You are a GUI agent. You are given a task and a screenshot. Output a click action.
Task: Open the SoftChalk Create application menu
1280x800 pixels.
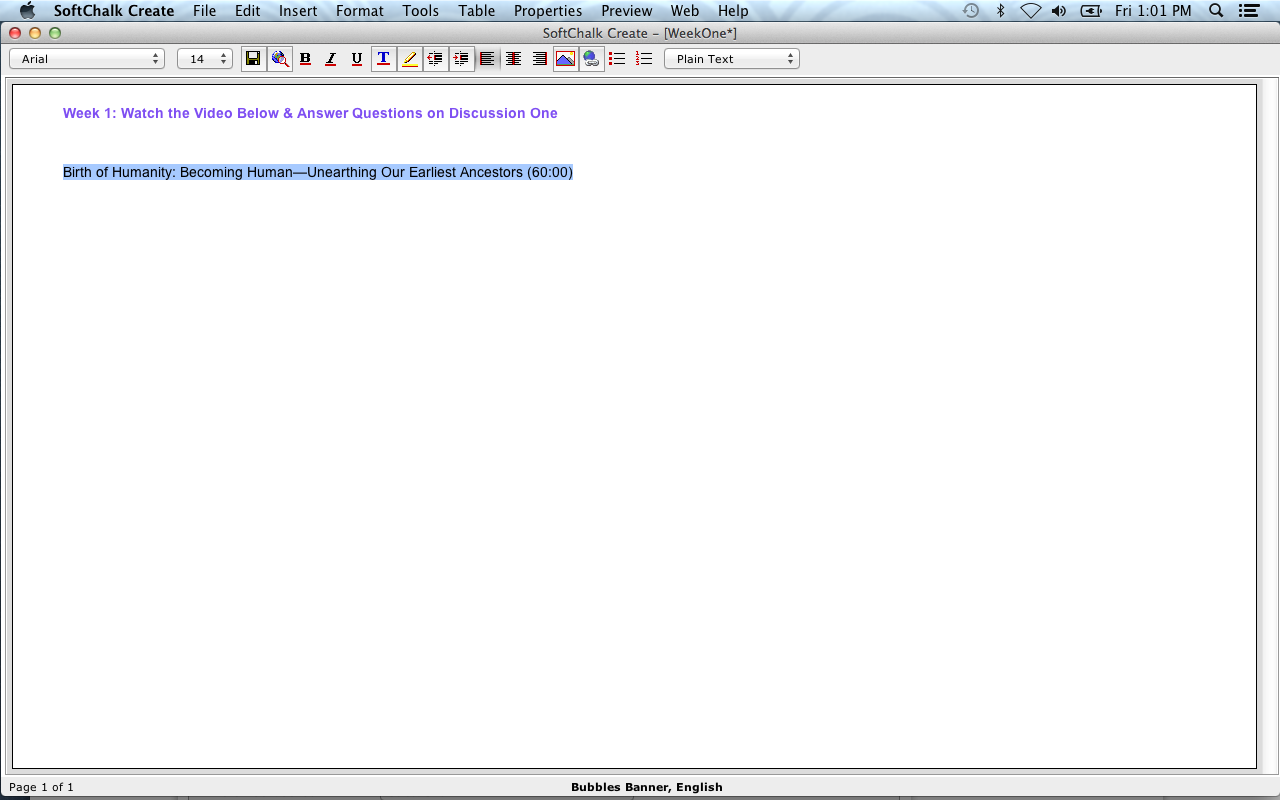tap(114, 11)
